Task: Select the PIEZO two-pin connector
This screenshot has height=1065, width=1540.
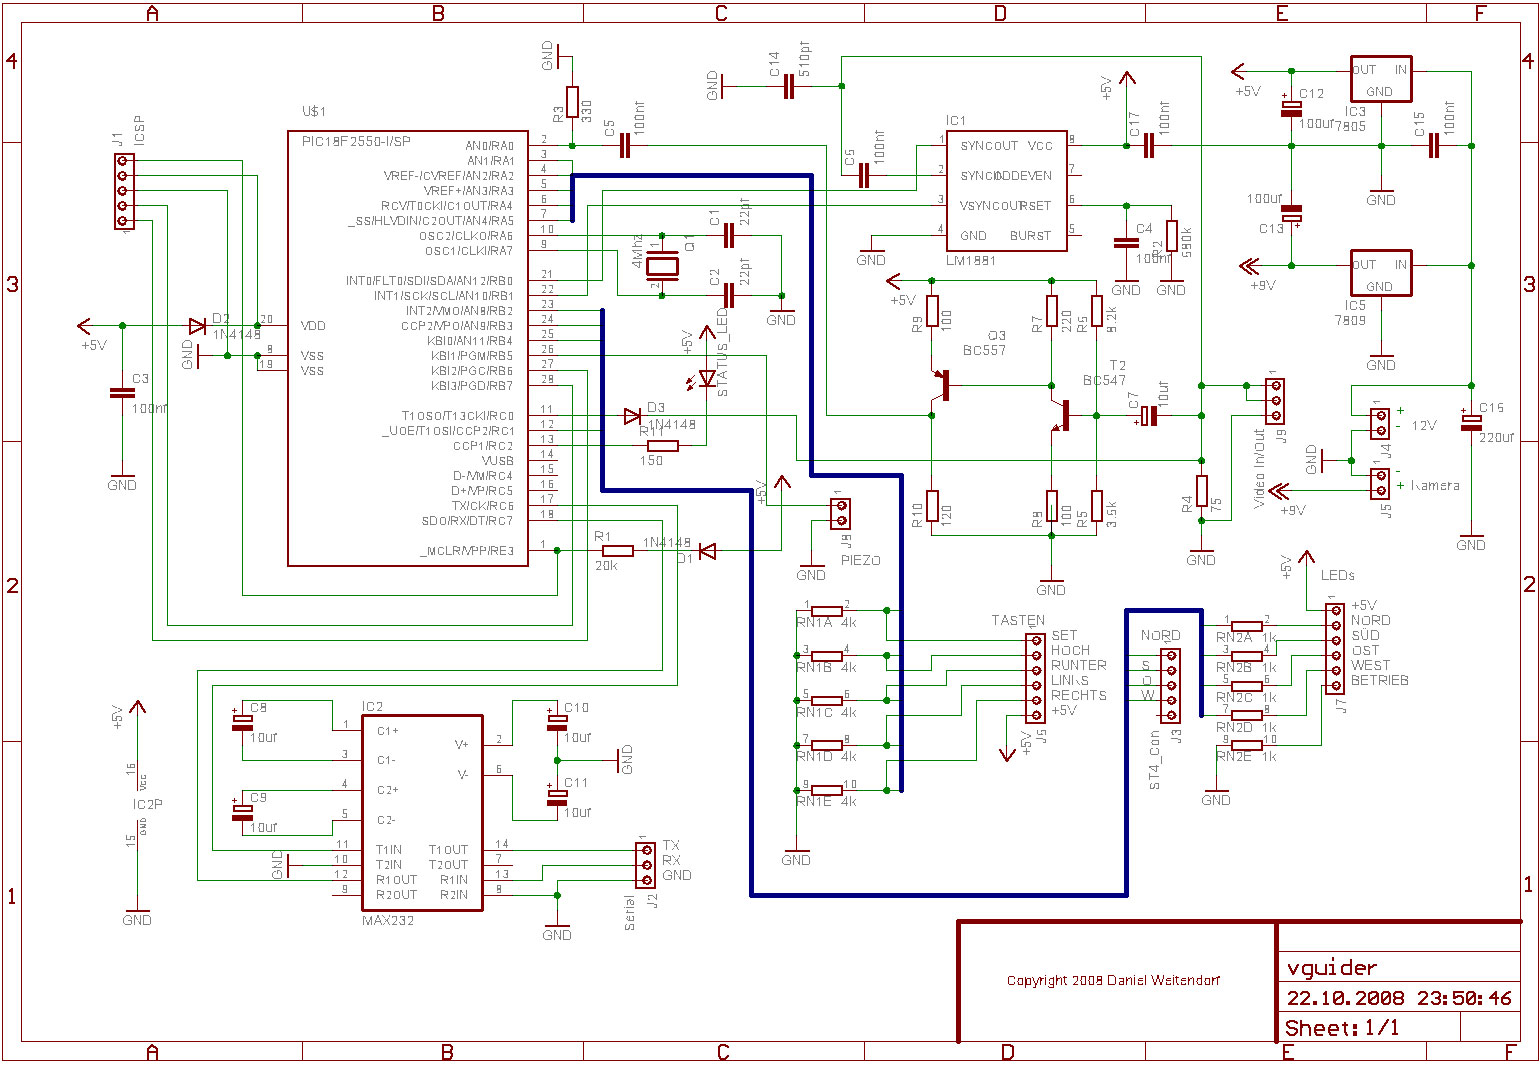Action: [x=841, y=513]
